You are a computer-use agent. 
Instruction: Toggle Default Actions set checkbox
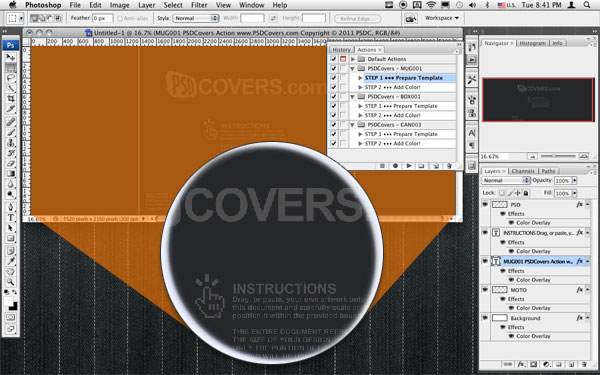pyautogui.click(x=333, y=59)
